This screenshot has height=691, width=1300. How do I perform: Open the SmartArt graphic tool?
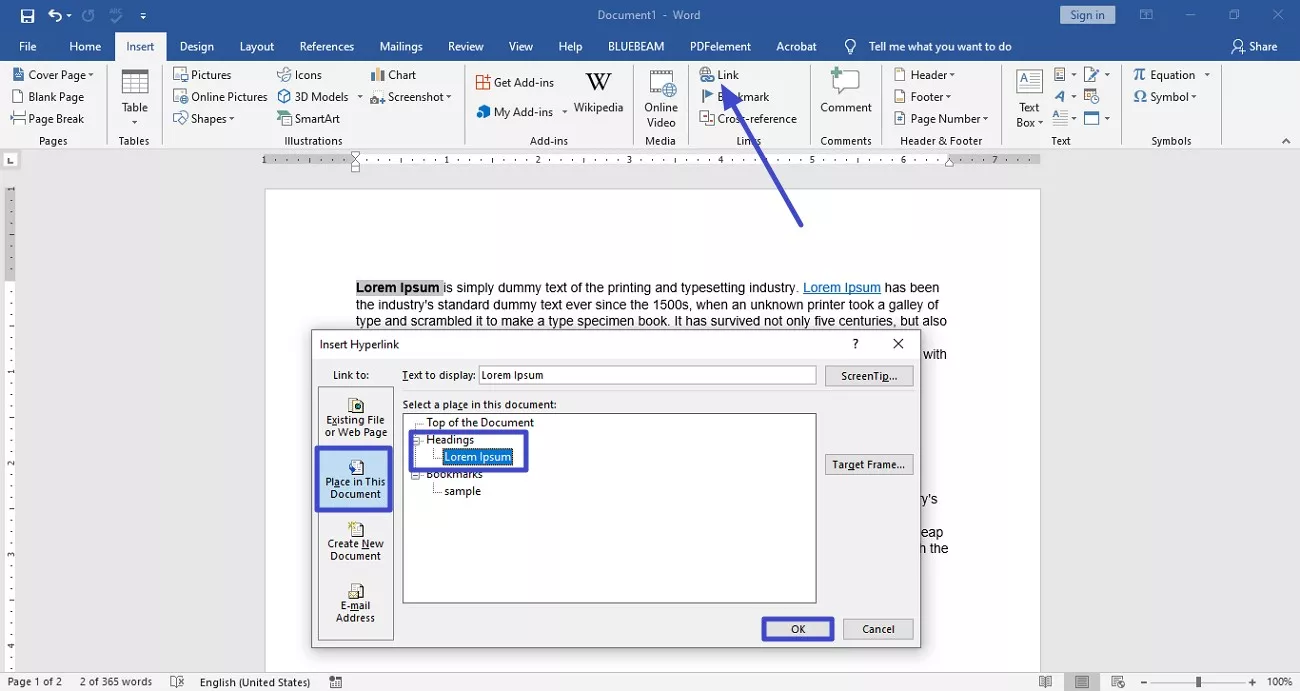pyautogui.click(x=309, y=119)
